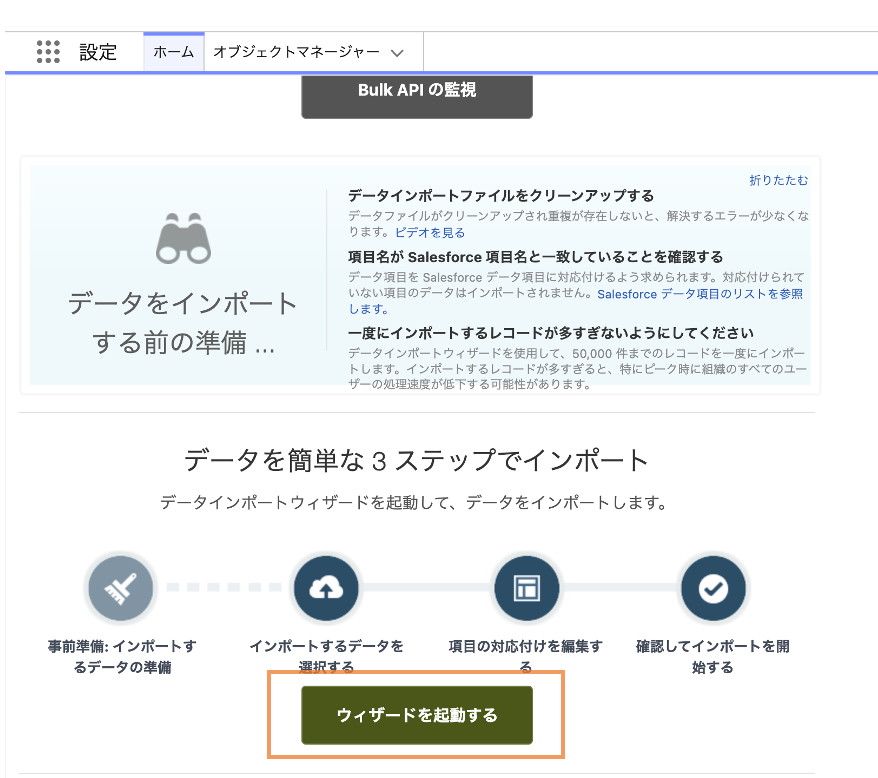Screen dimensions: 878x778
Task: Open the App Launcher dots grid
Action: pos(48,52)
